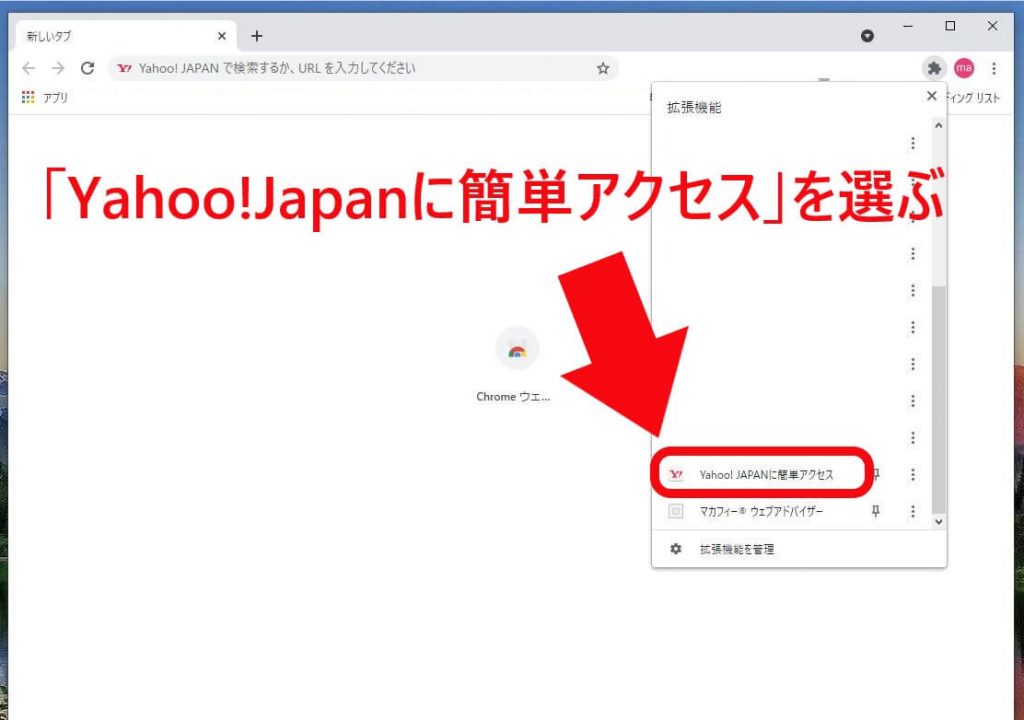The width and height of the screenshot is (1024, 720).
Task: Click the Yahoo! JAPAN icon in the address bar
Action: (124, 68)
